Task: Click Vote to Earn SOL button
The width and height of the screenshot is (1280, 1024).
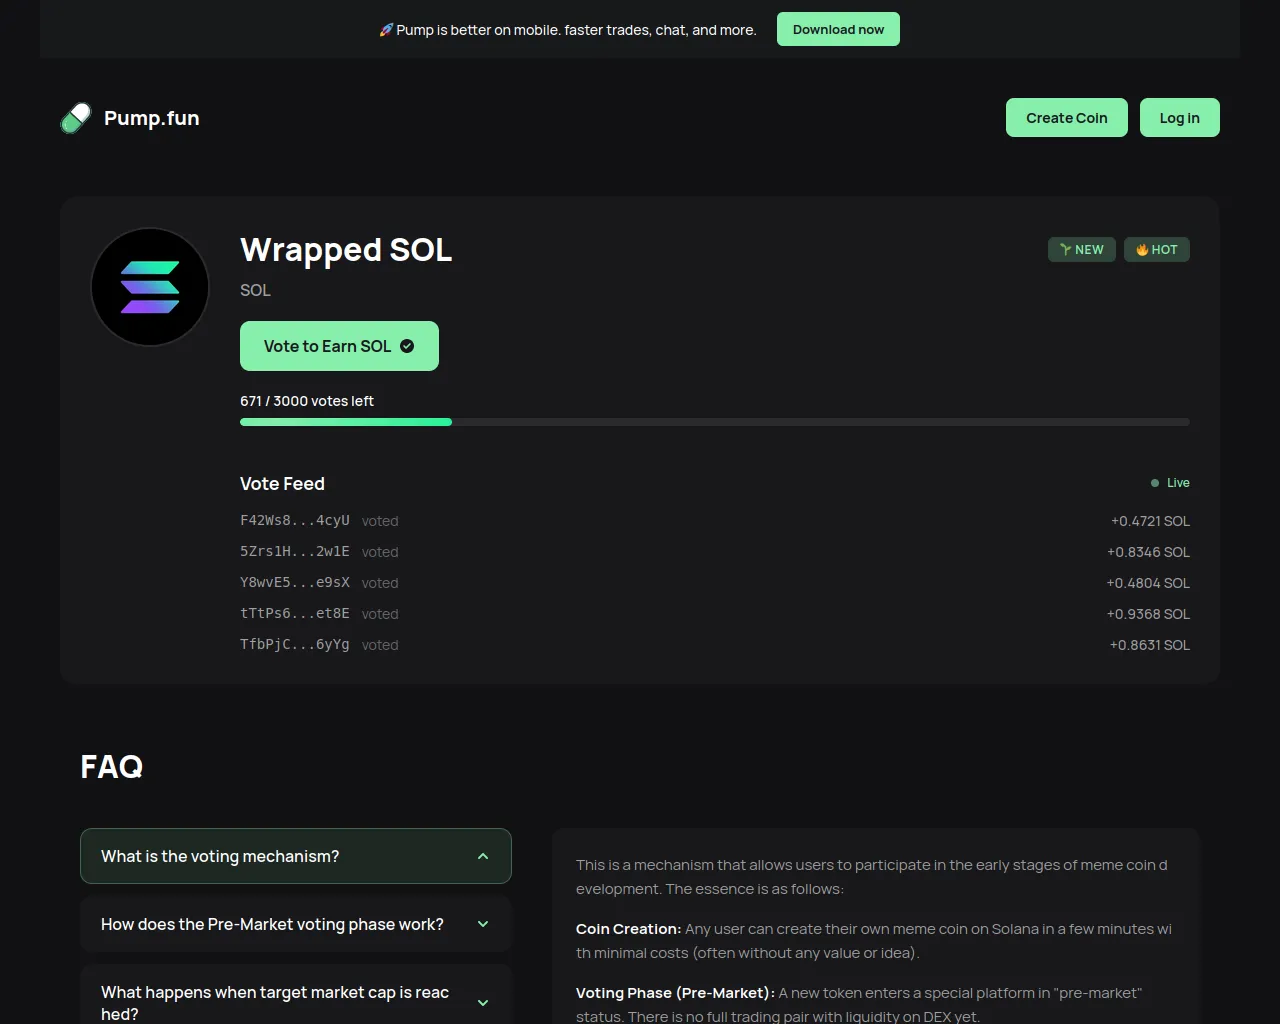Action: 339,346
